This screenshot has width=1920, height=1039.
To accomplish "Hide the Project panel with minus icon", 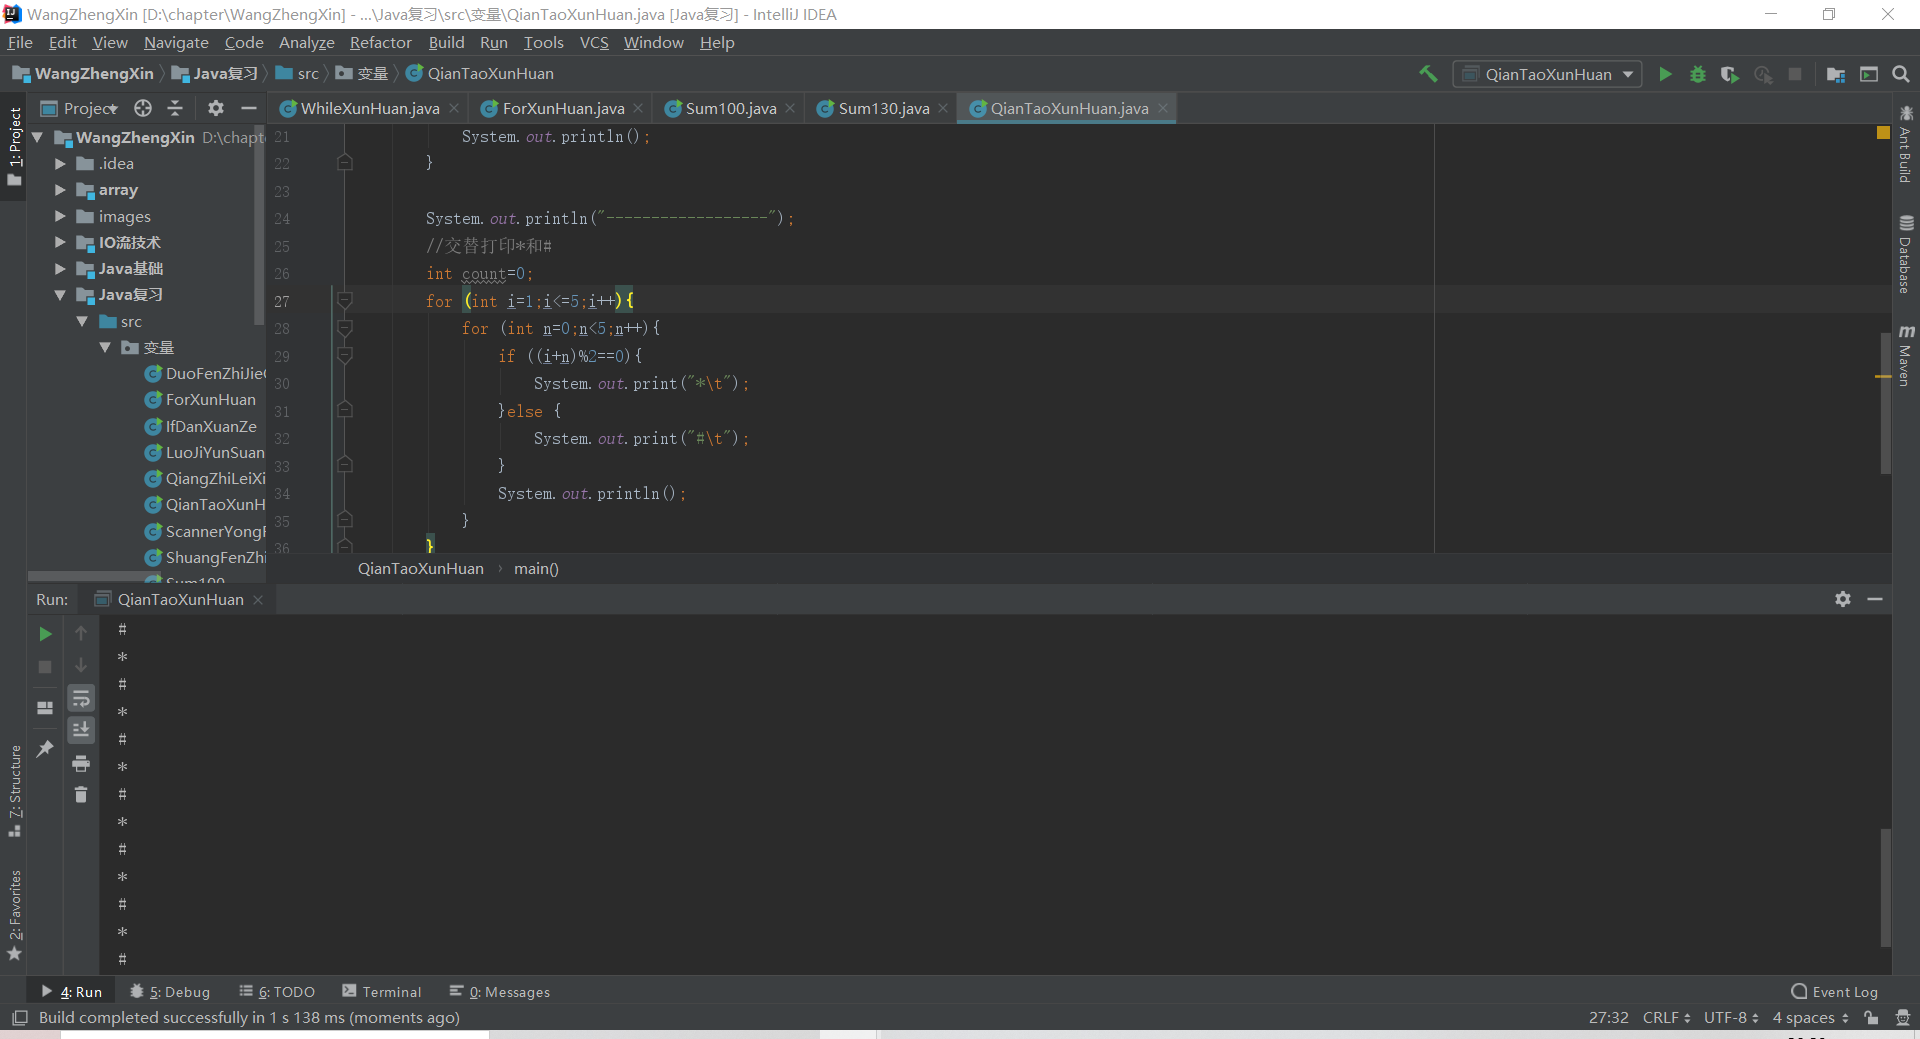I will [x=249, y=108].
